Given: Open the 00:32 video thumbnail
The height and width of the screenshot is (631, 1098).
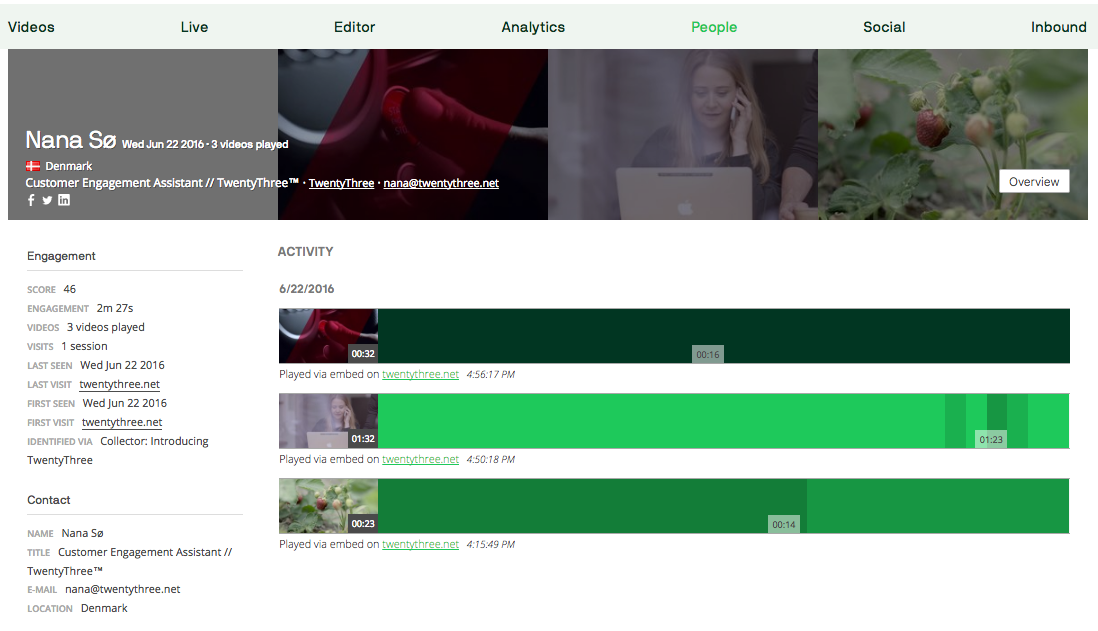Looking at the screenshot, I should click(x=328, y=335).
